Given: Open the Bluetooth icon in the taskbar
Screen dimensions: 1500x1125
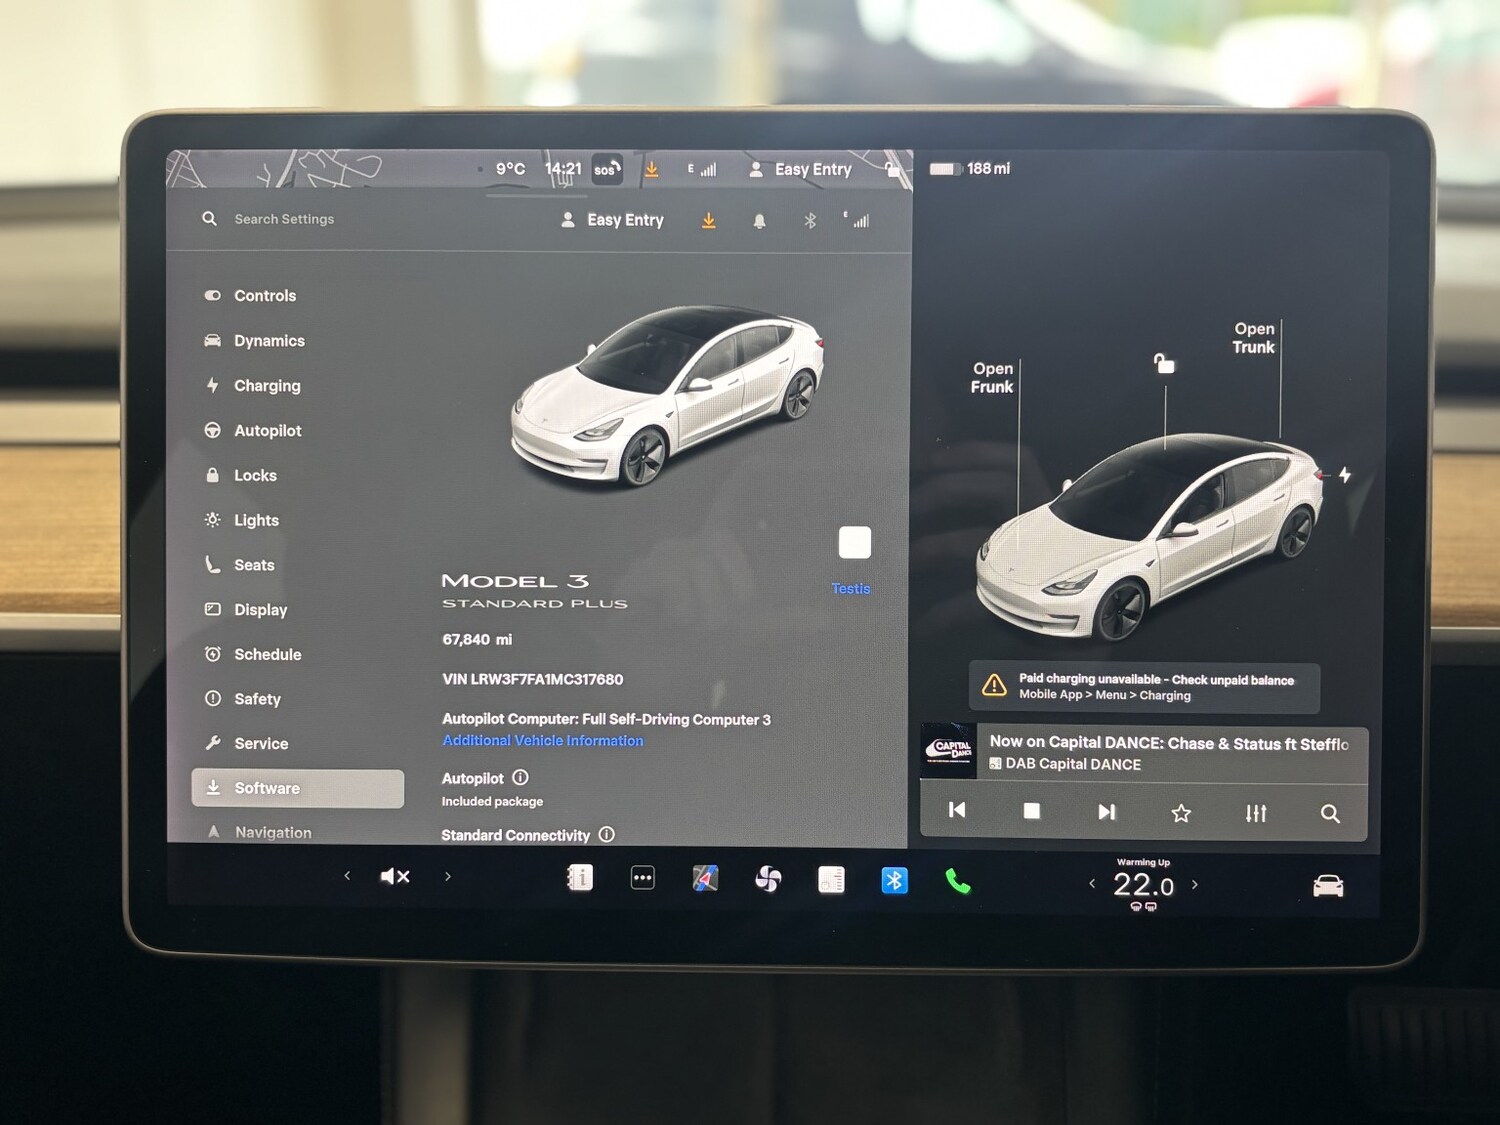Looking at the screenshot, I should (894, 879).
